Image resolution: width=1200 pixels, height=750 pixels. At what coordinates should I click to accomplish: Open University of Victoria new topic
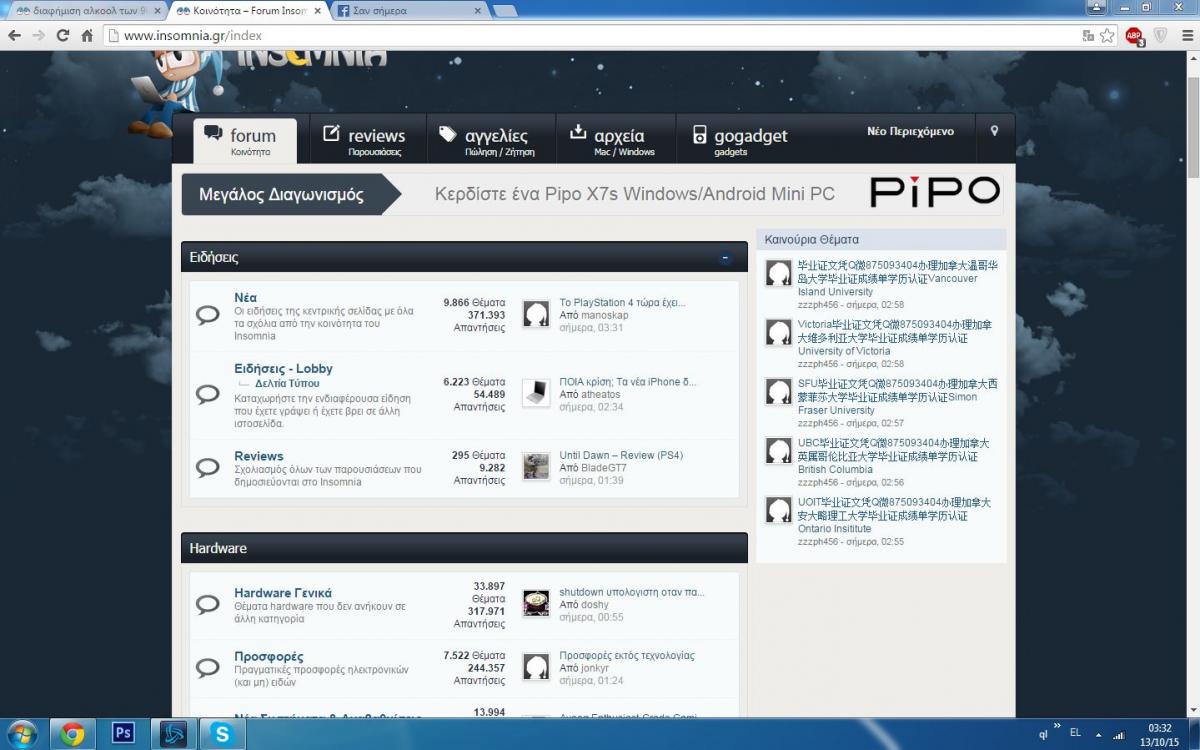tap(895, 338)
